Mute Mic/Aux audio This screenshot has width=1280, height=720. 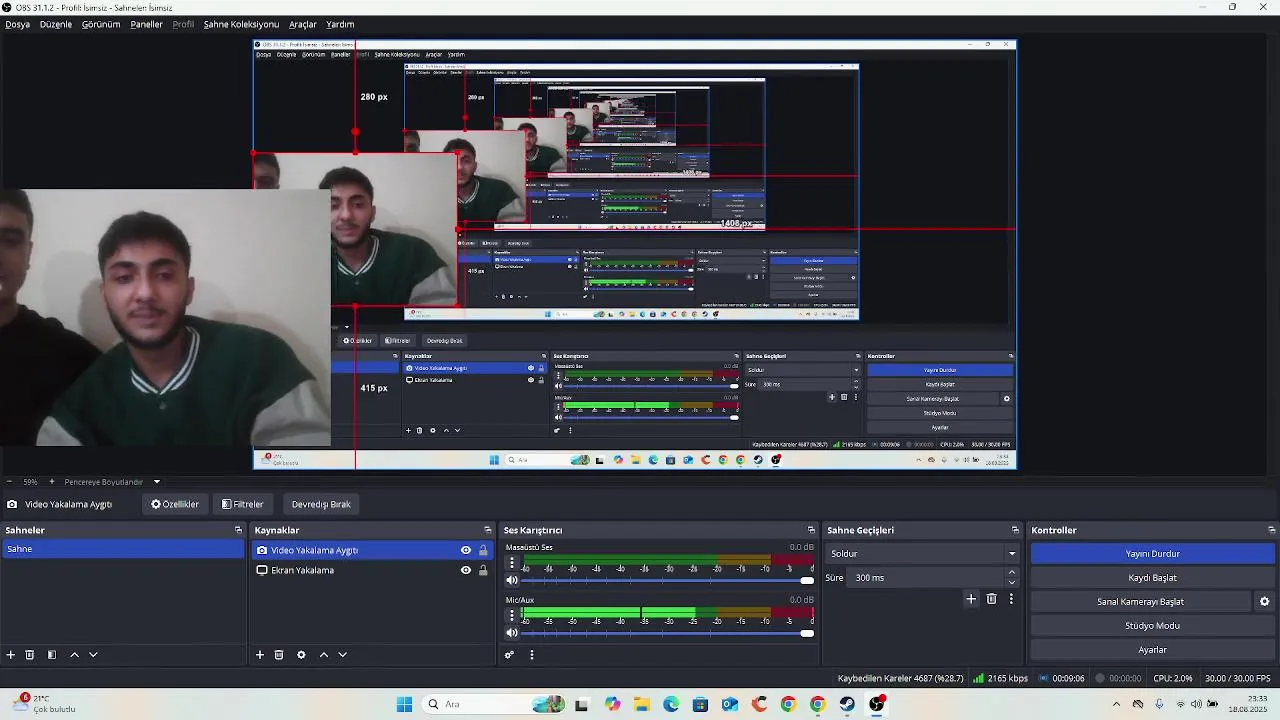point(512,632)
